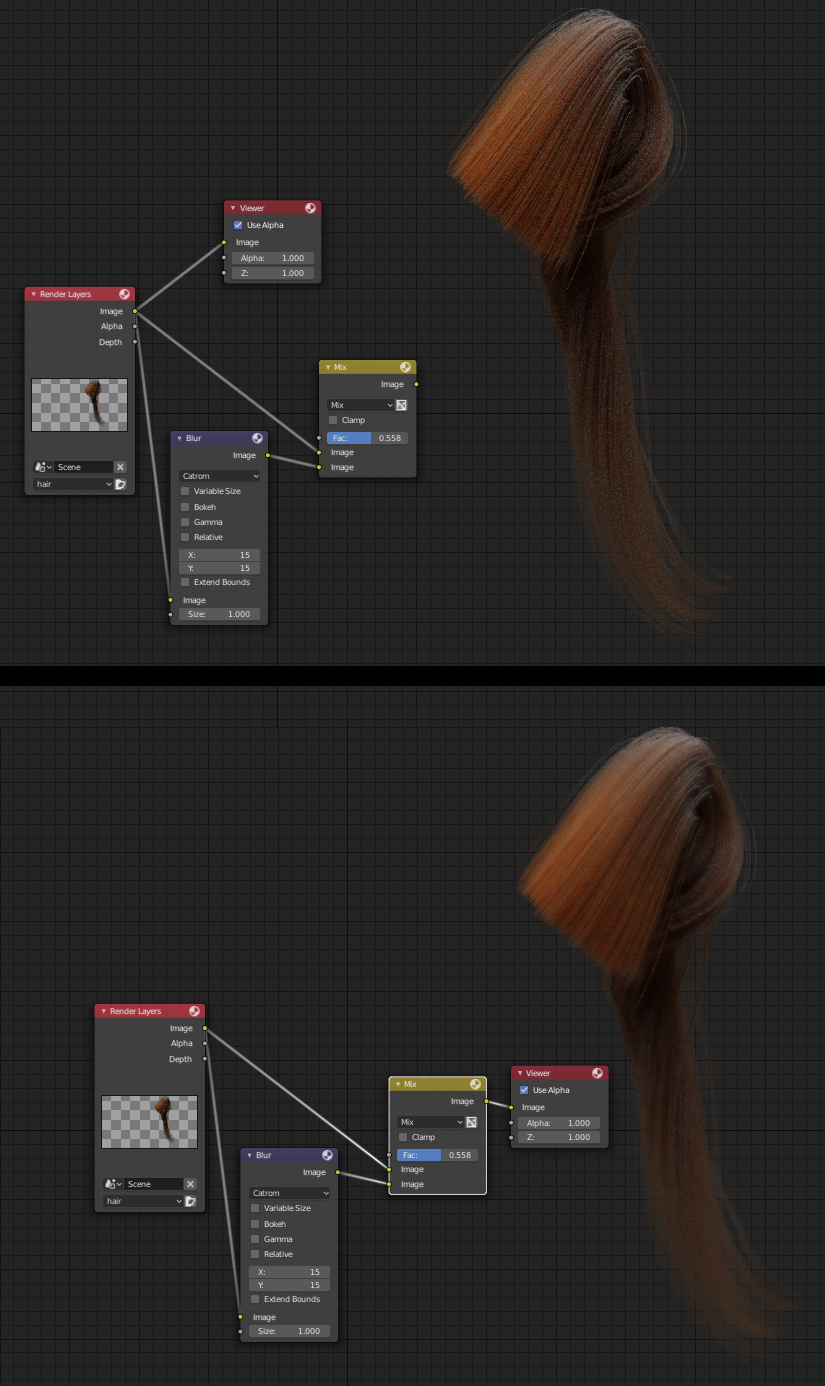Open Mix blend type dropdown in lower Mix node

pos(431,1122)
